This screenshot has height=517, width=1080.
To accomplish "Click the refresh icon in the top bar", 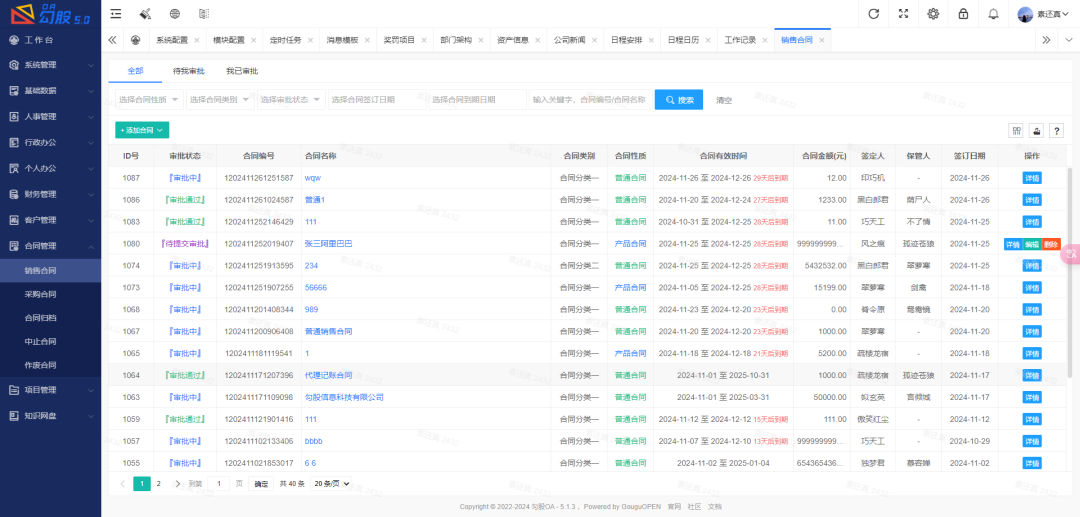I will pos(874,14).
